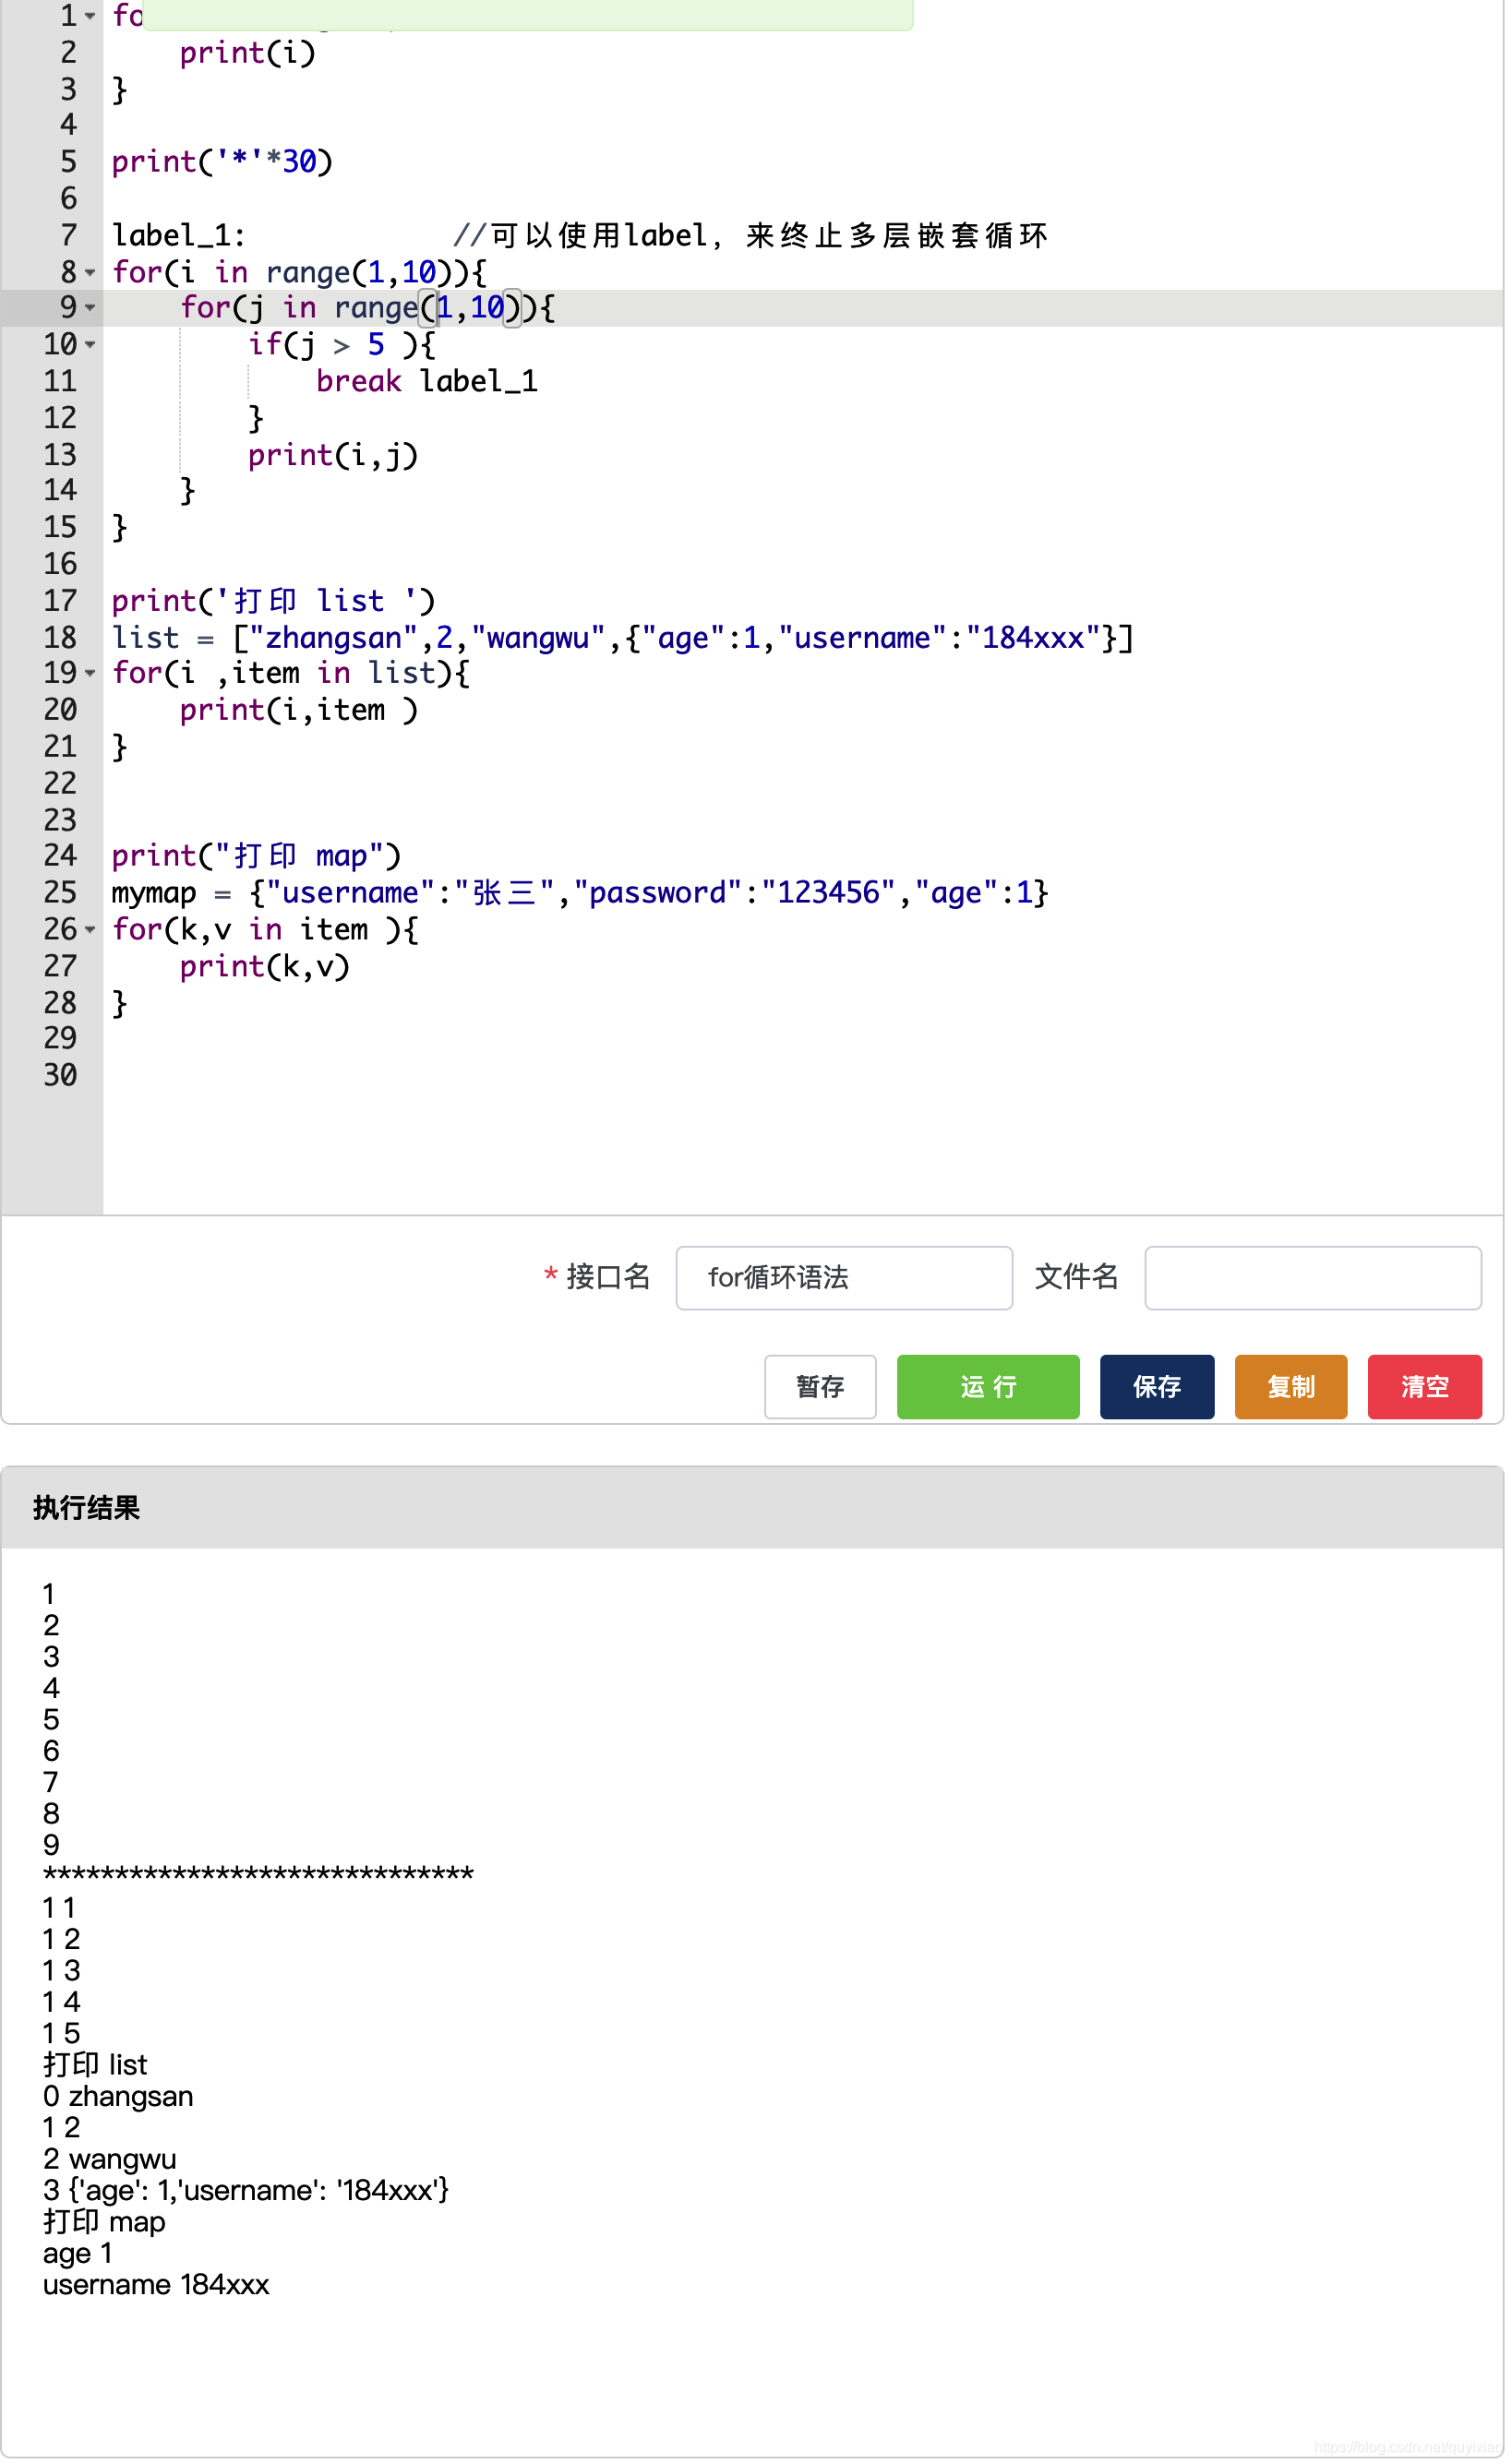The height and width of the screenshot is (2464, 1512).
Task: Click line 27 print(k,v)
Action: click(265, 969)
